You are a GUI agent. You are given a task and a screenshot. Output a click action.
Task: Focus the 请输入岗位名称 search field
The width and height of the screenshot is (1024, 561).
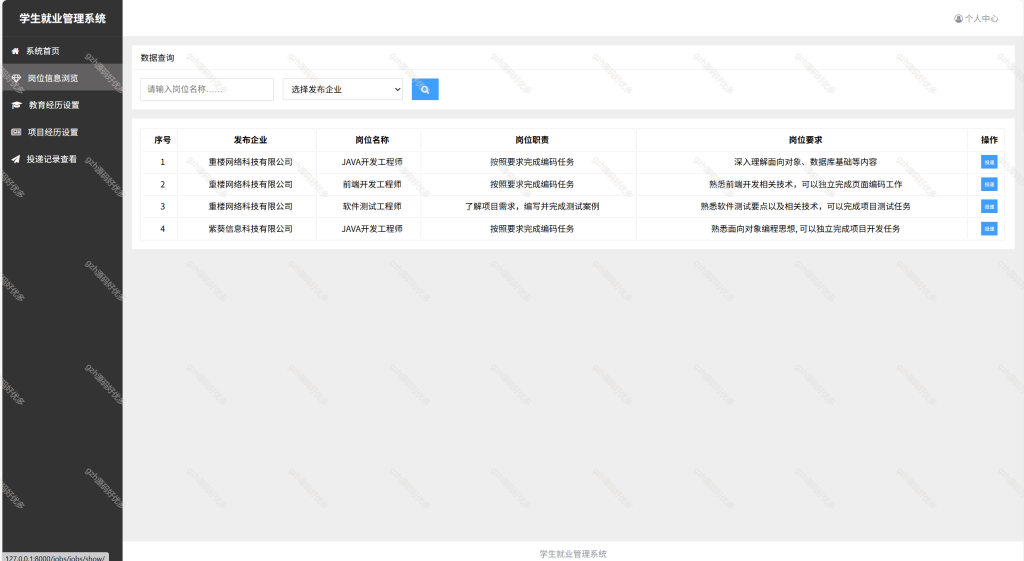point(207,89)
